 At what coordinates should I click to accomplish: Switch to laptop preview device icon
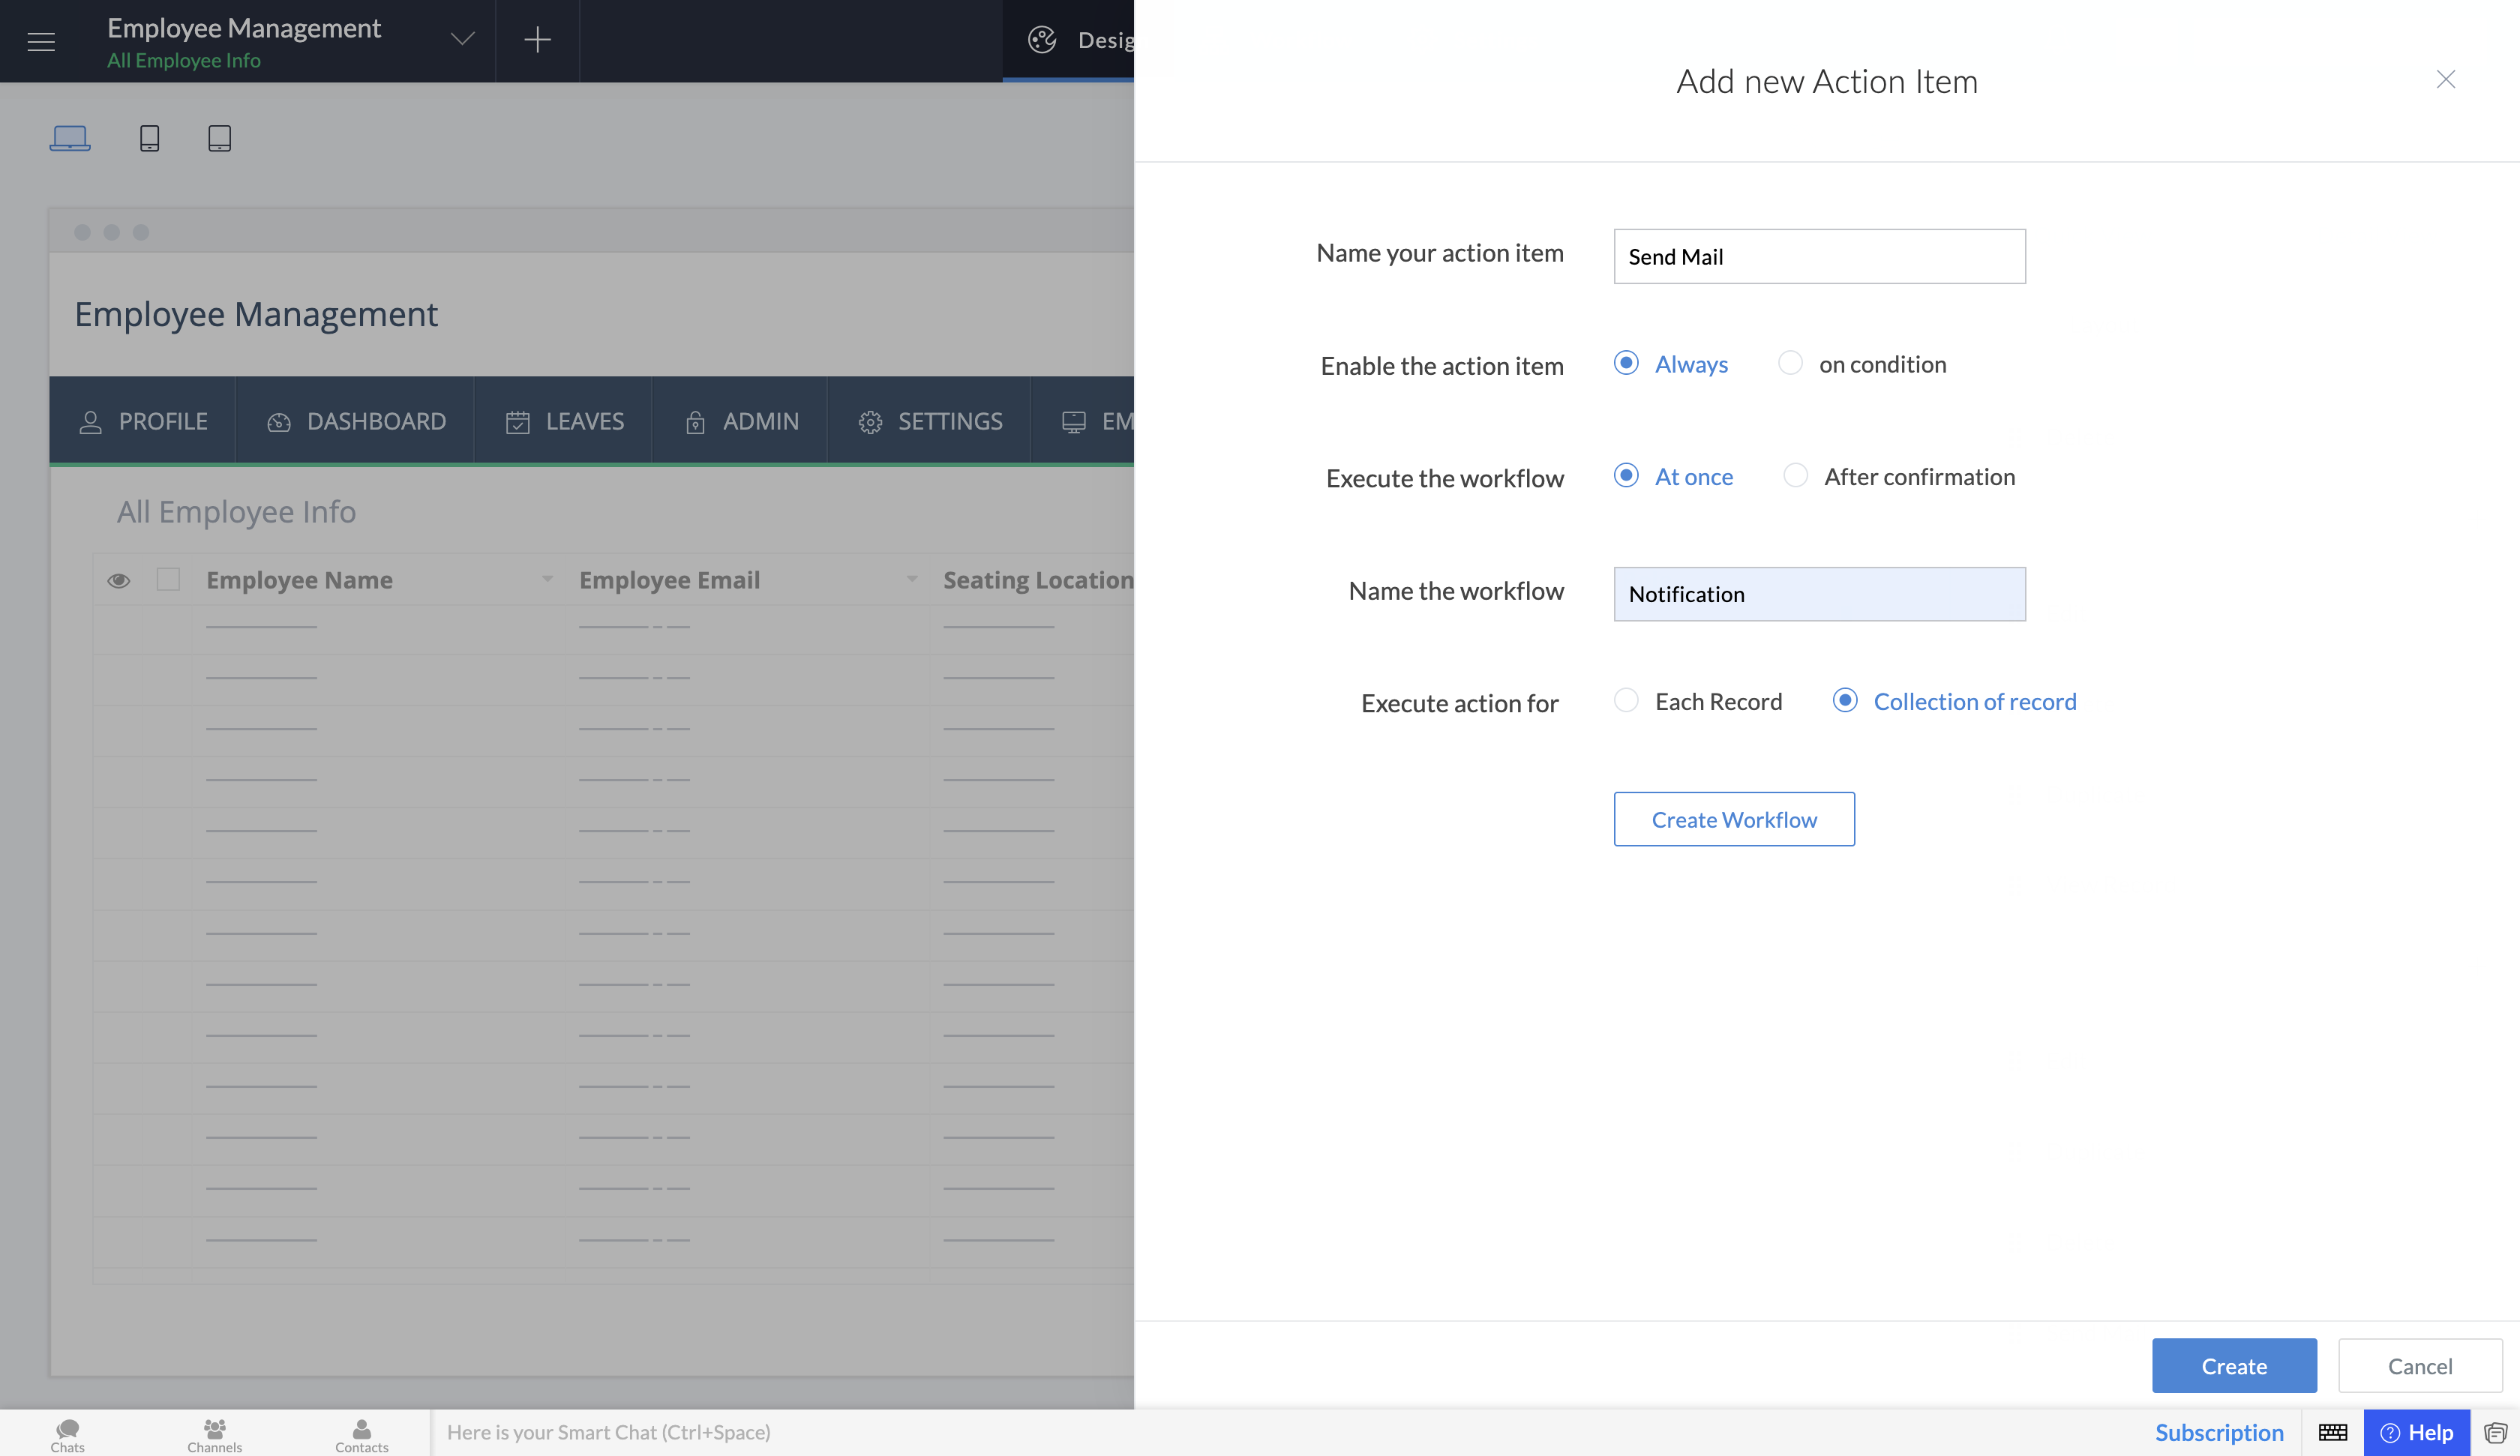70,137
